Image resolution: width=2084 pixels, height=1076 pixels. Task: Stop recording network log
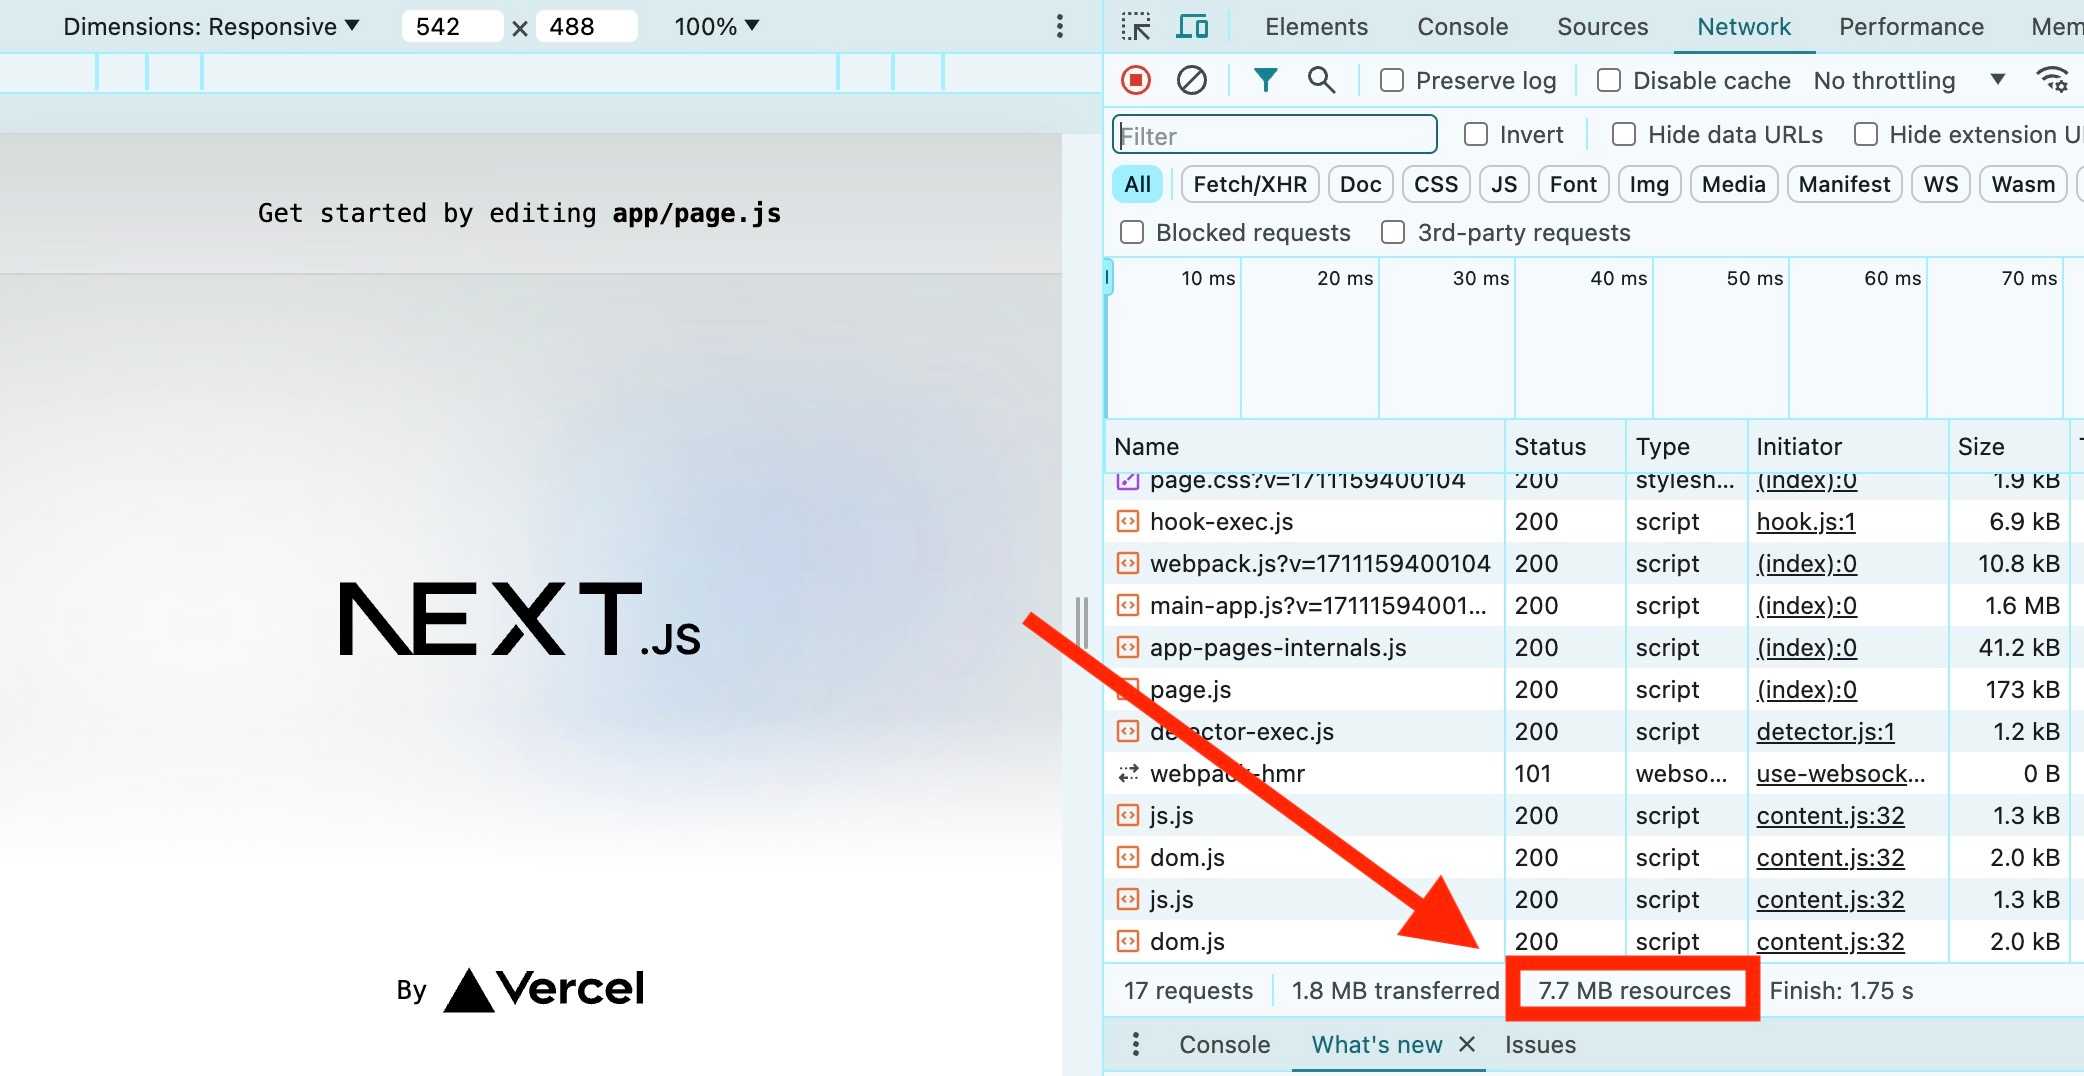[1136, 80]
